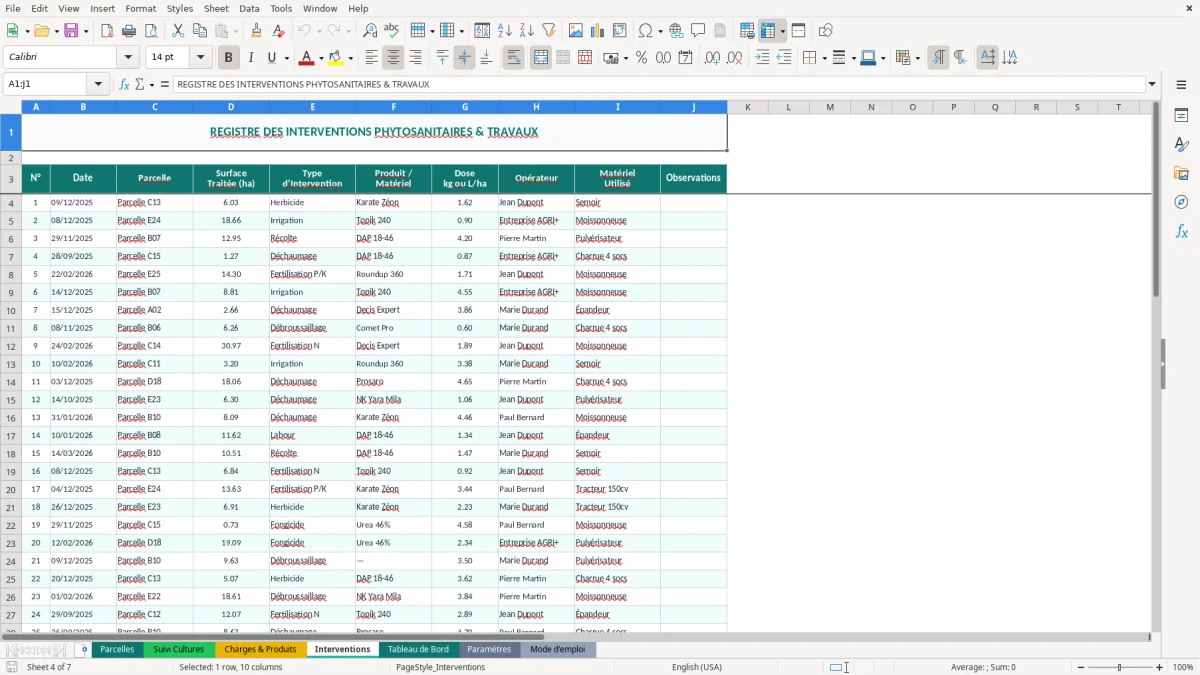Toggle Italic formatting
Viewport: 1200px width, 675px height.
(251, 58)
